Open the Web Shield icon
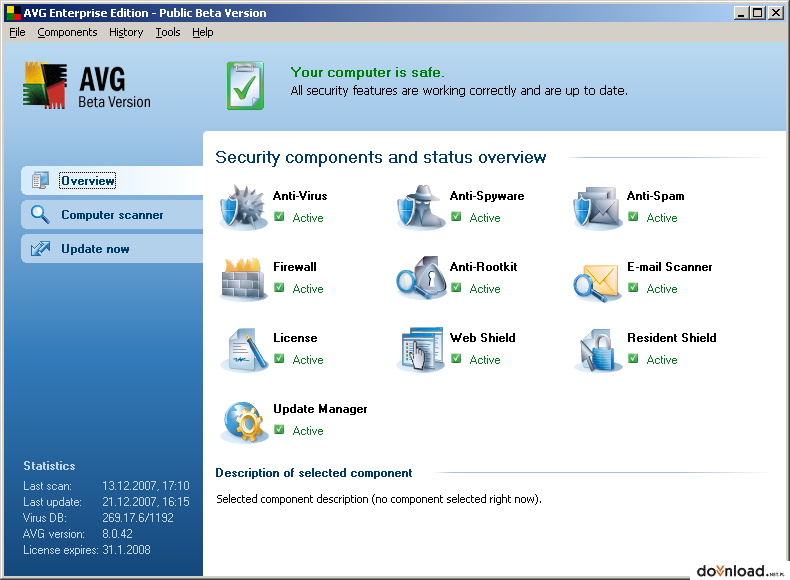Viewport: 790px width, 580px height. click(x=420, y=350)
